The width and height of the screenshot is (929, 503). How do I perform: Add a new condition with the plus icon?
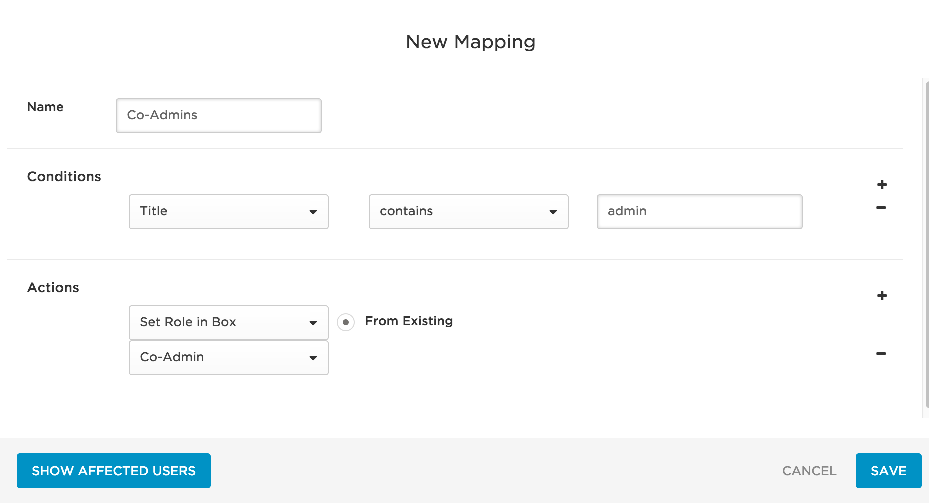[x=882, y=185]
